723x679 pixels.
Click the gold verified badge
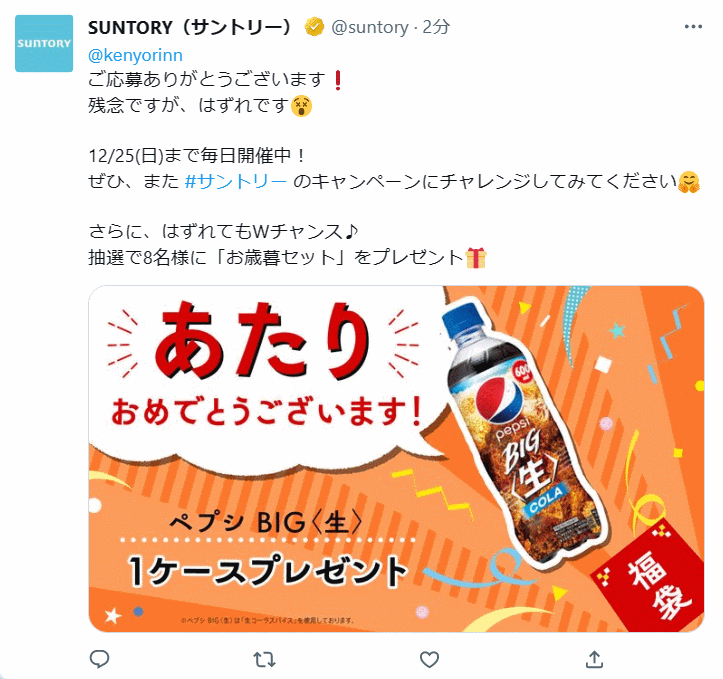314,27
